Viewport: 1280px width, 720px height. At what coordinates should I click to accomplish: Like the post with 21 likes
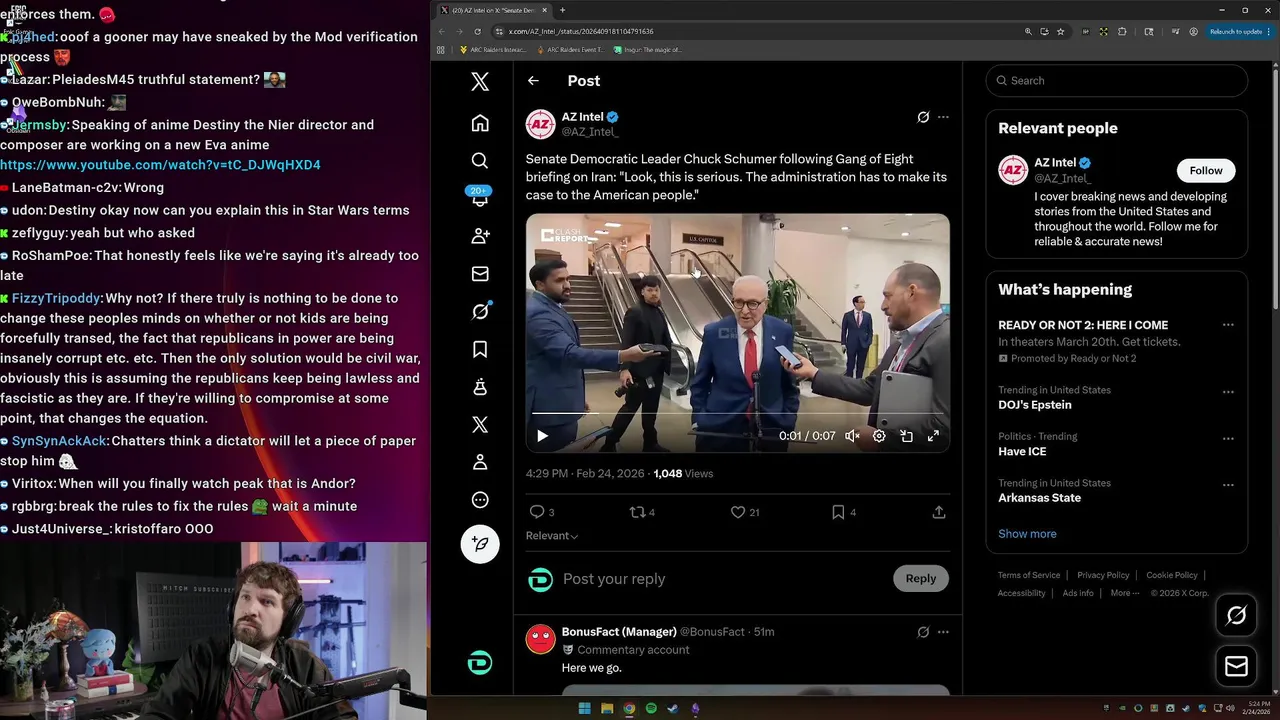[745, 512]
